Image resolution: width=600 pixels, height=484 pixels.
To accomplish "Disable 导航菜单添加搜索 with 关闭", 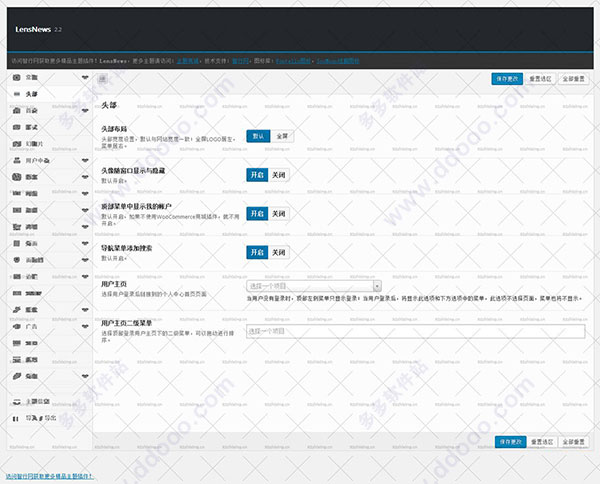I will [279, 253].
